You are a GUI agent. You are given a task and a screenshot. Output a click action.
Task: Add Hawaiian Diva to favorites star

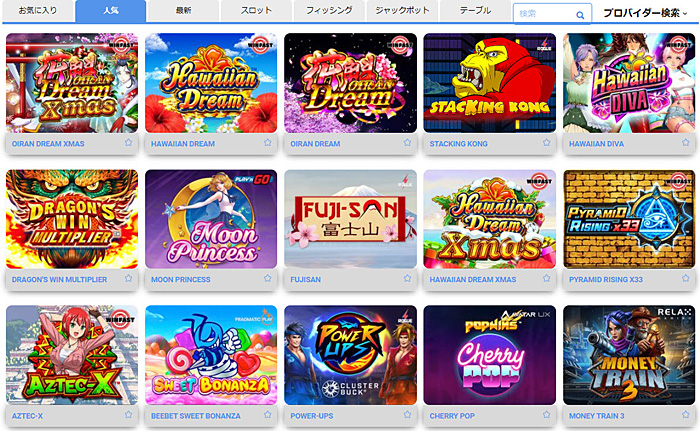(686, 142)
